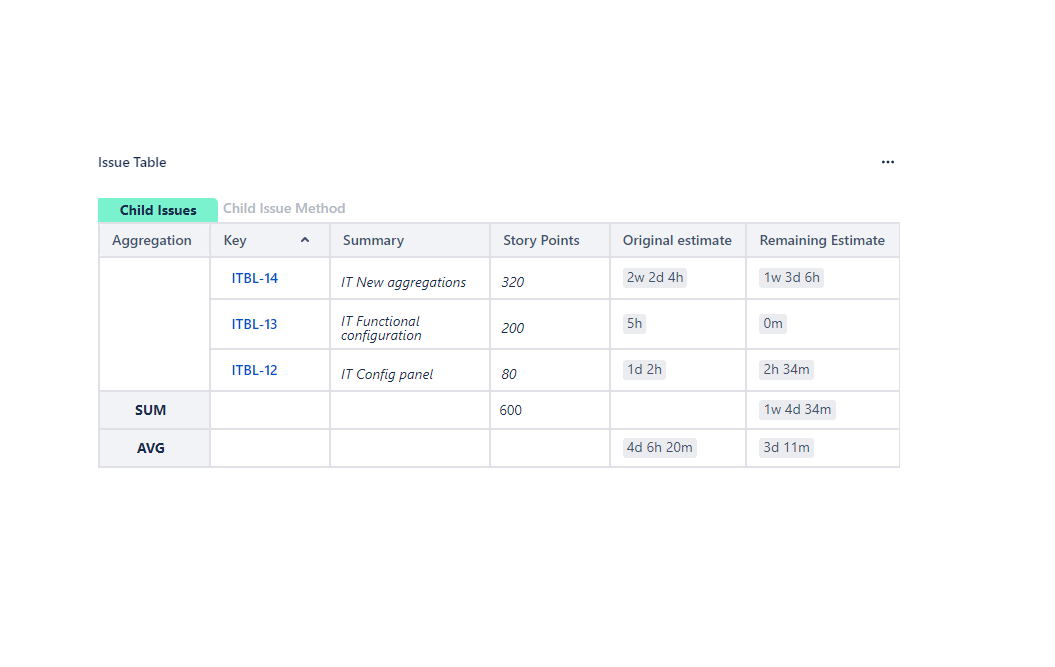Click the 'Issue Table' panel title
The width and height of the screenshot is (1055, 667).
[x=132, y=162]
